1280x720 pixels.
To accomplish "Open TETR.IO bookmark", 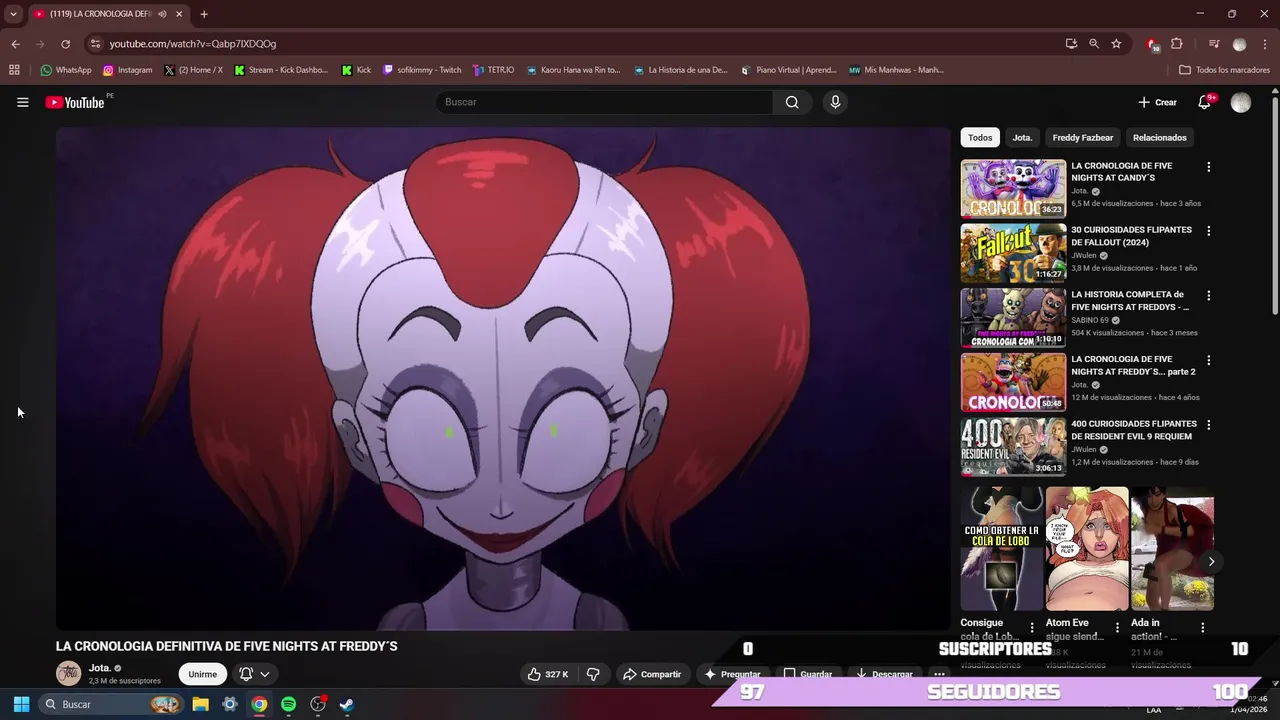I will [x=494, y=70].
